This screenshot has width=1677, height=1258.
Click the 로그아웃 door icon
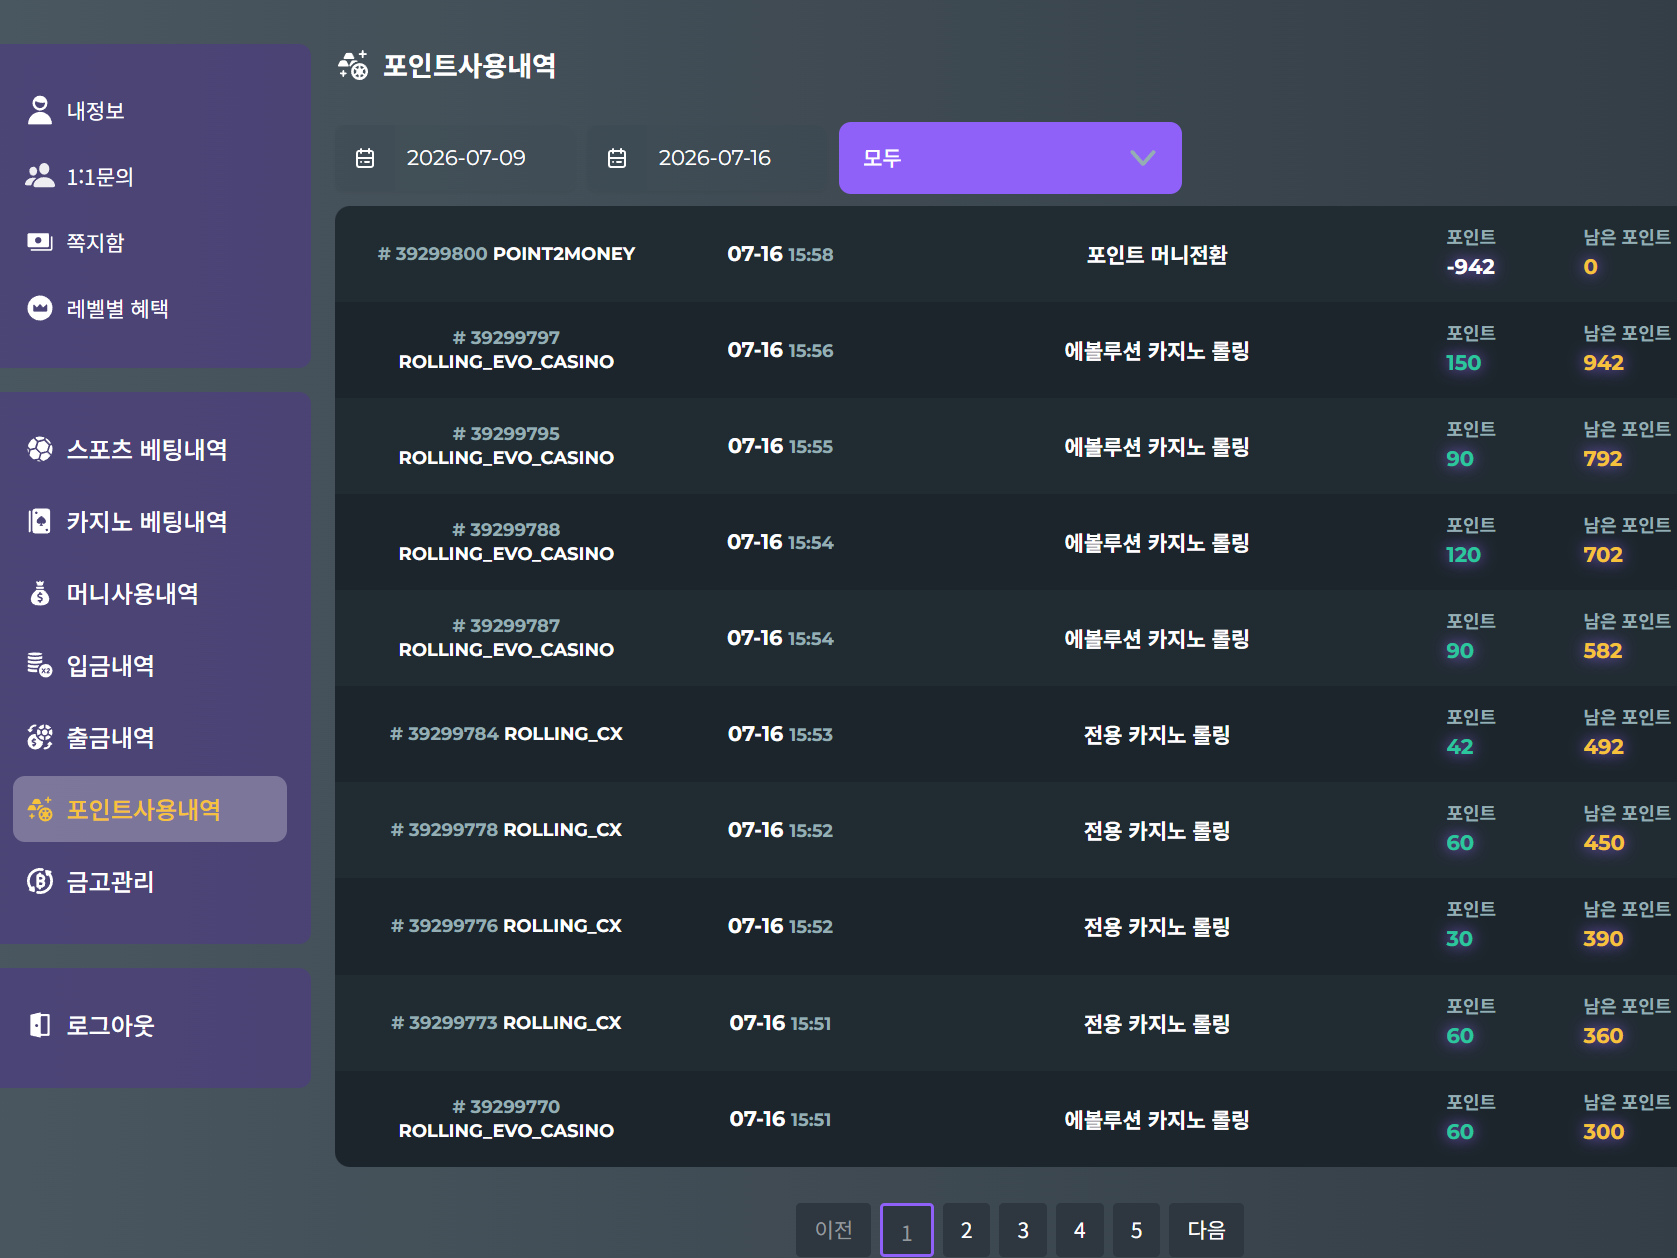pos(40,1025)
